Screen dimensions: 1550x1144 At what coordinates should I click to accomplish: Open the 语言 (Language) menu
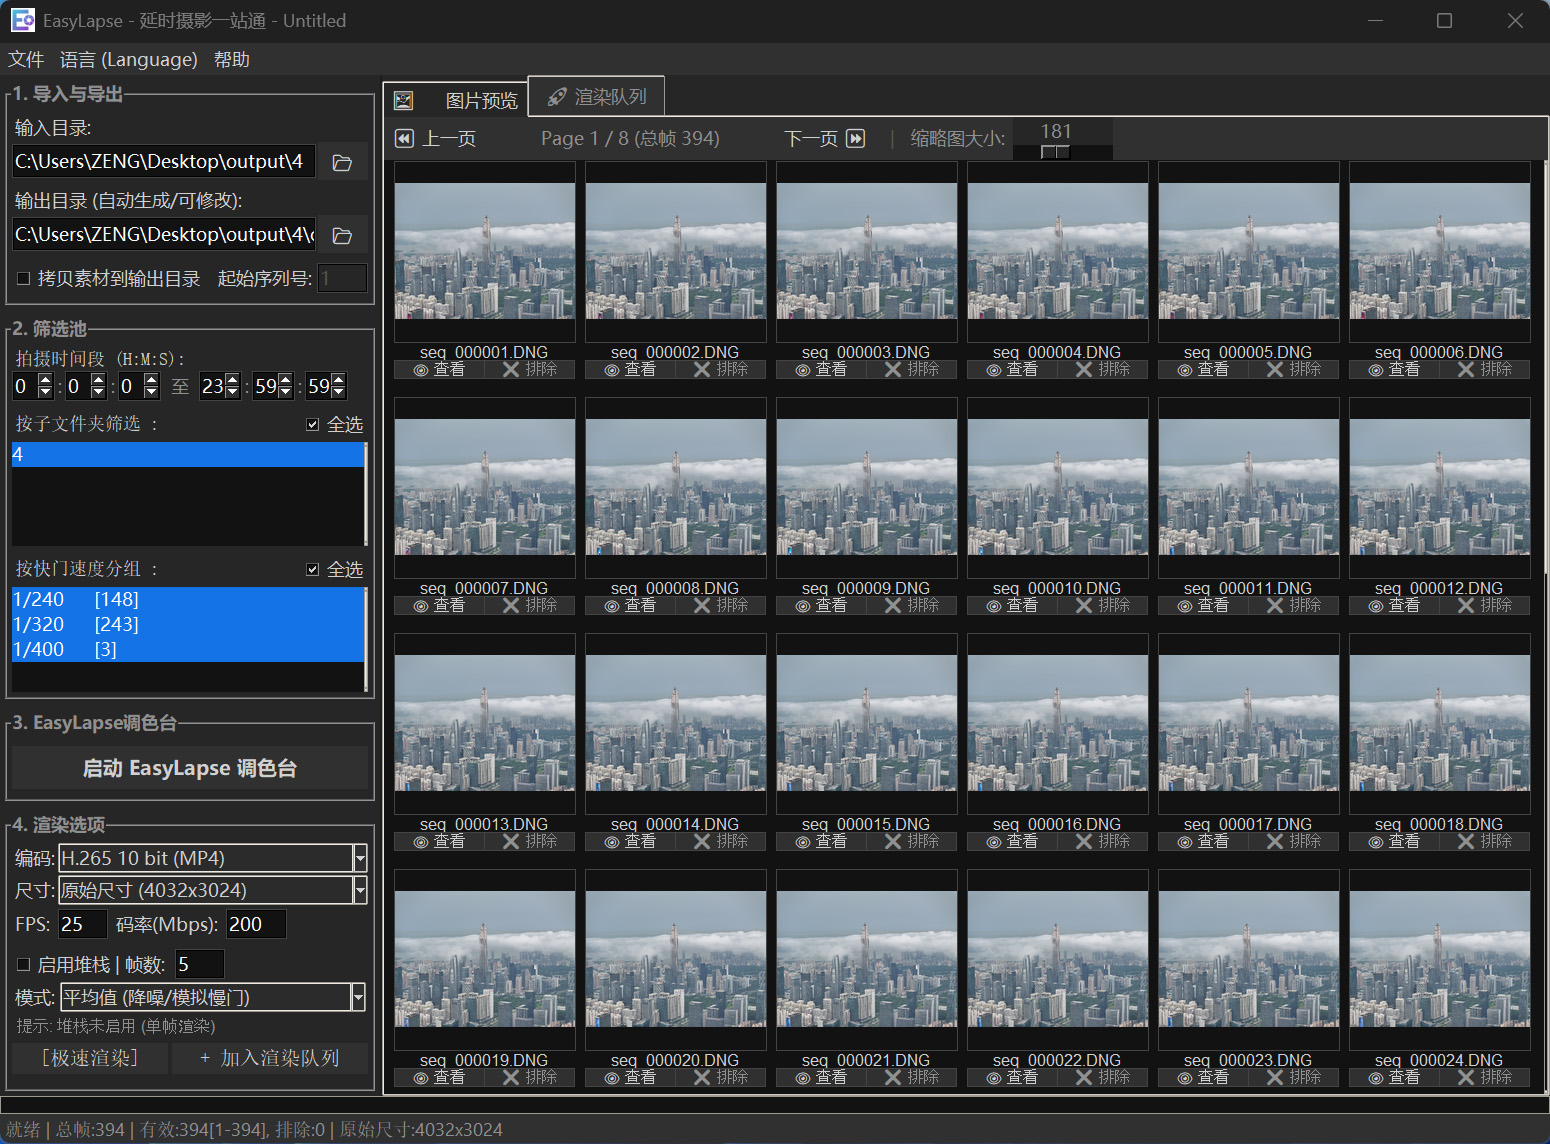click(x=128, y=59)
